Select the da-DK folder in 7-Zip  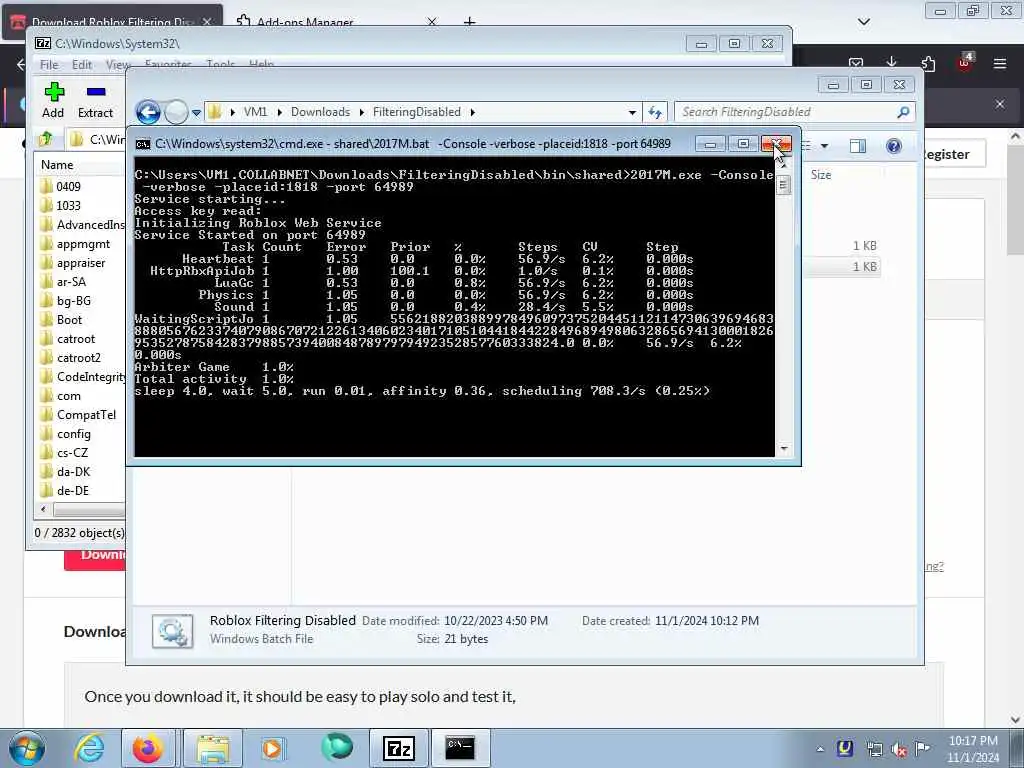click(x=73, y=472)
